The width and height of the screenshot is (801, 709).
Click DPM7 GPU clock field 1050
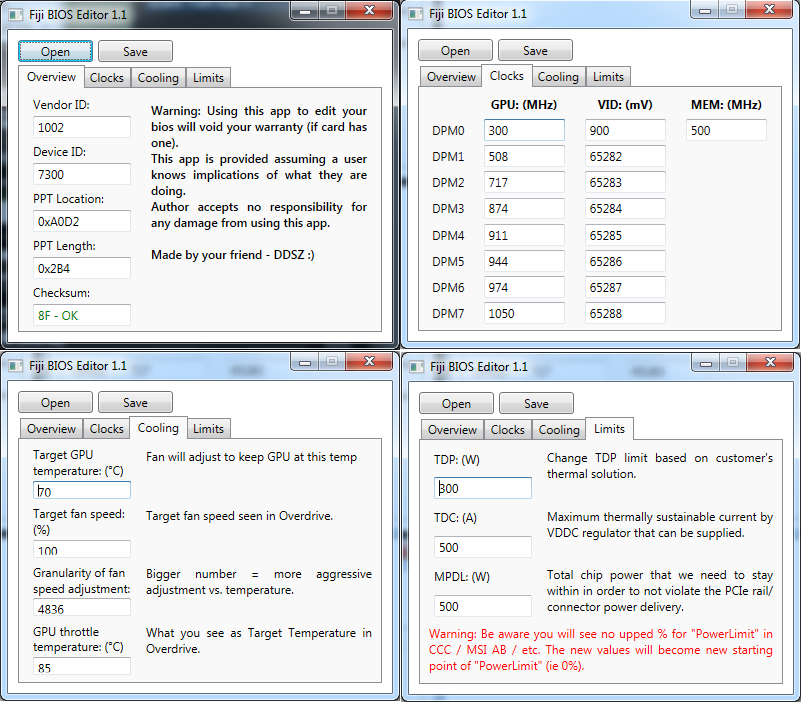(524, 313)
